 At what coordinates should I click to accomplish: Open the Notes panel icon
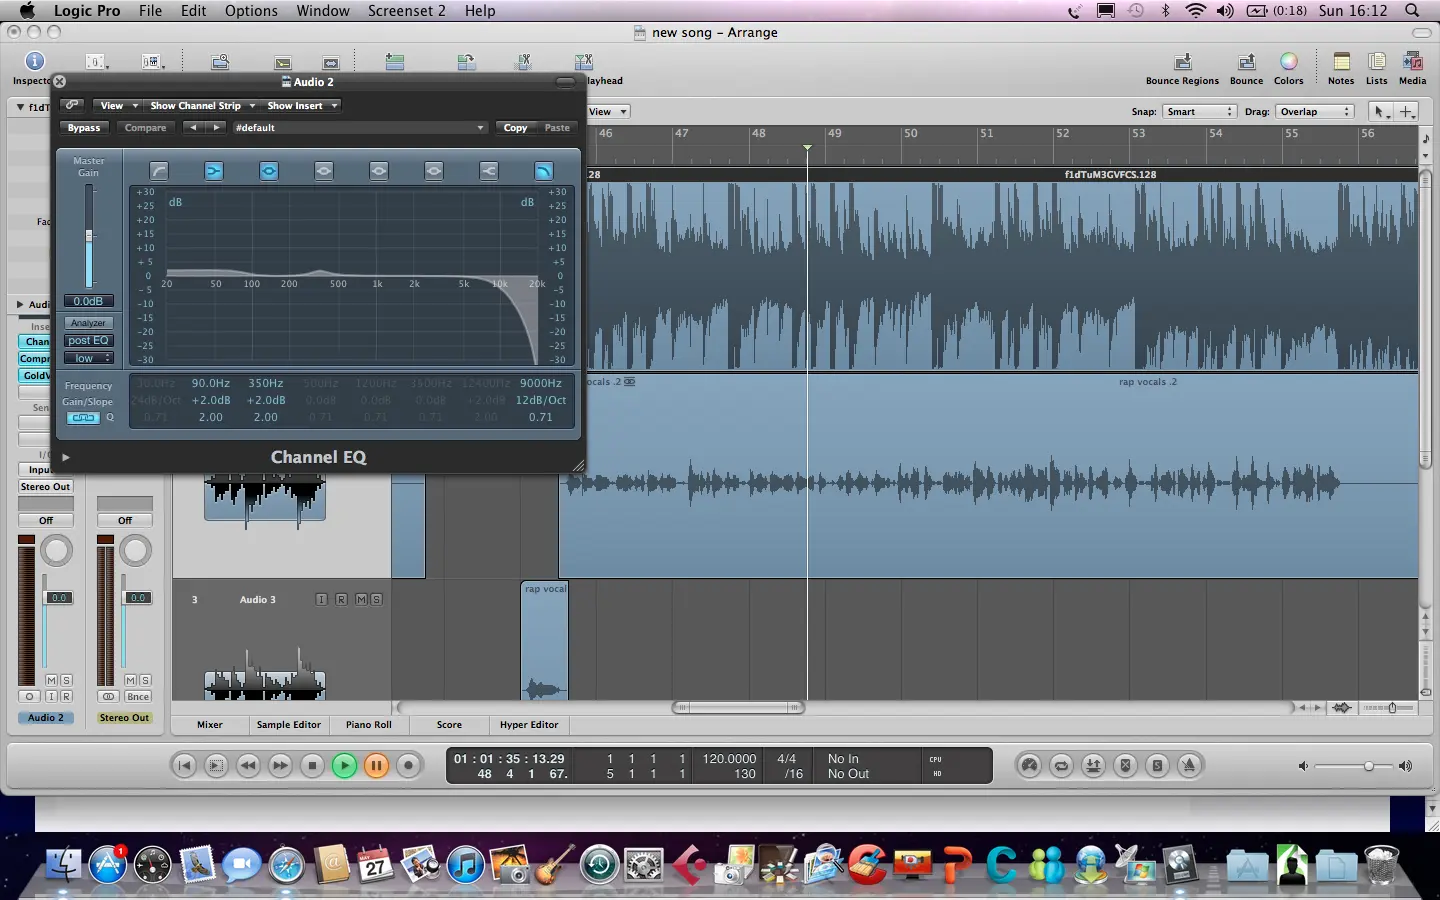1341,62
